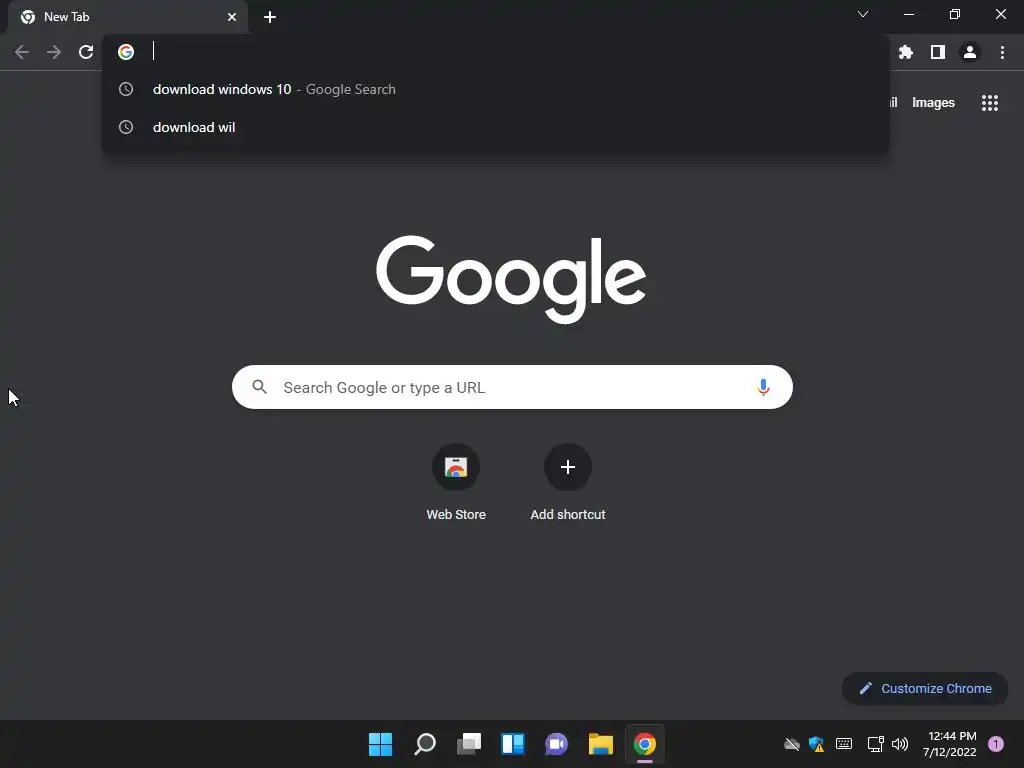
Task: Click the Google search box
Action: [x=512, y=387]
